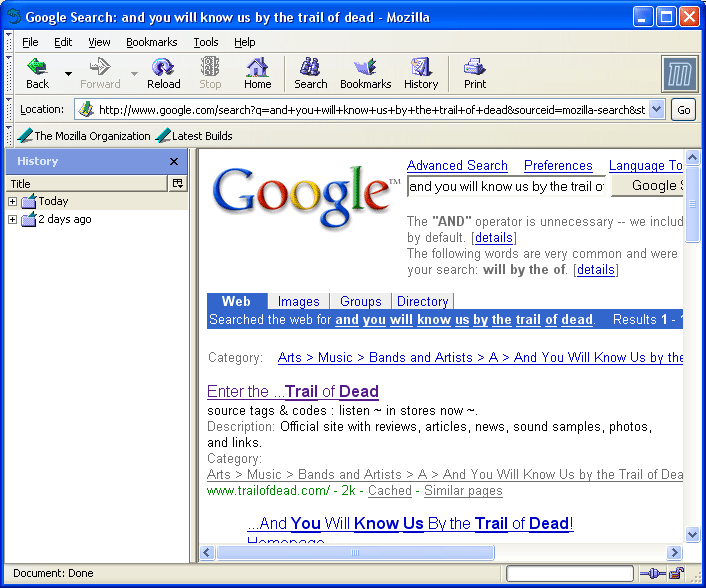Open the History toolbar icon

click(421, 68)
